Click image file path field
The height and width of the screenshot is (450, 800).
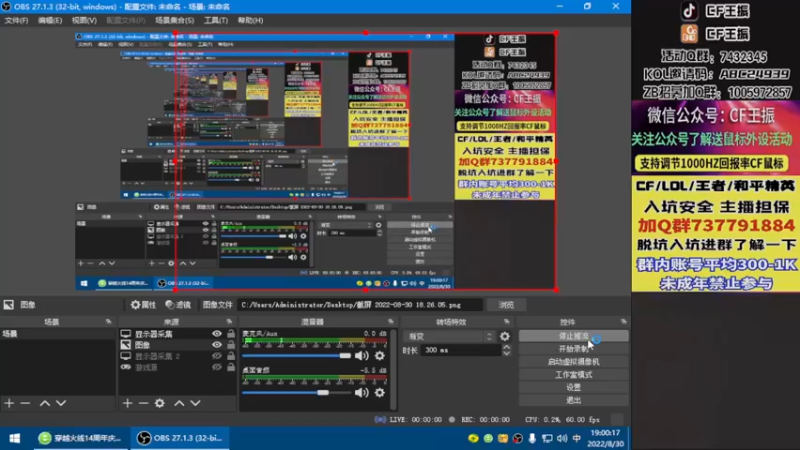[360, 305]
